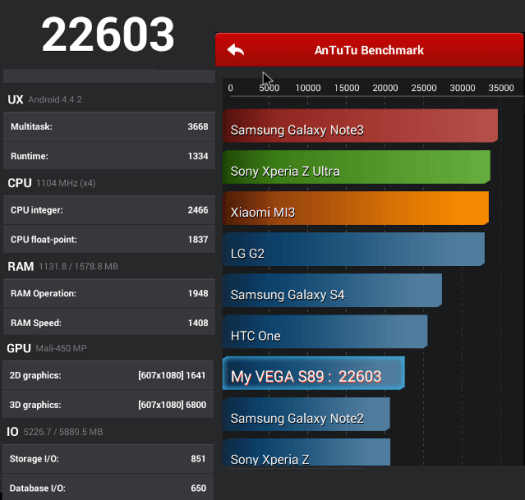The width and height of the screenshot is (525, 500).
Task: Select the Samsung Galaxy Note2 bar
Action: (306, 414)
